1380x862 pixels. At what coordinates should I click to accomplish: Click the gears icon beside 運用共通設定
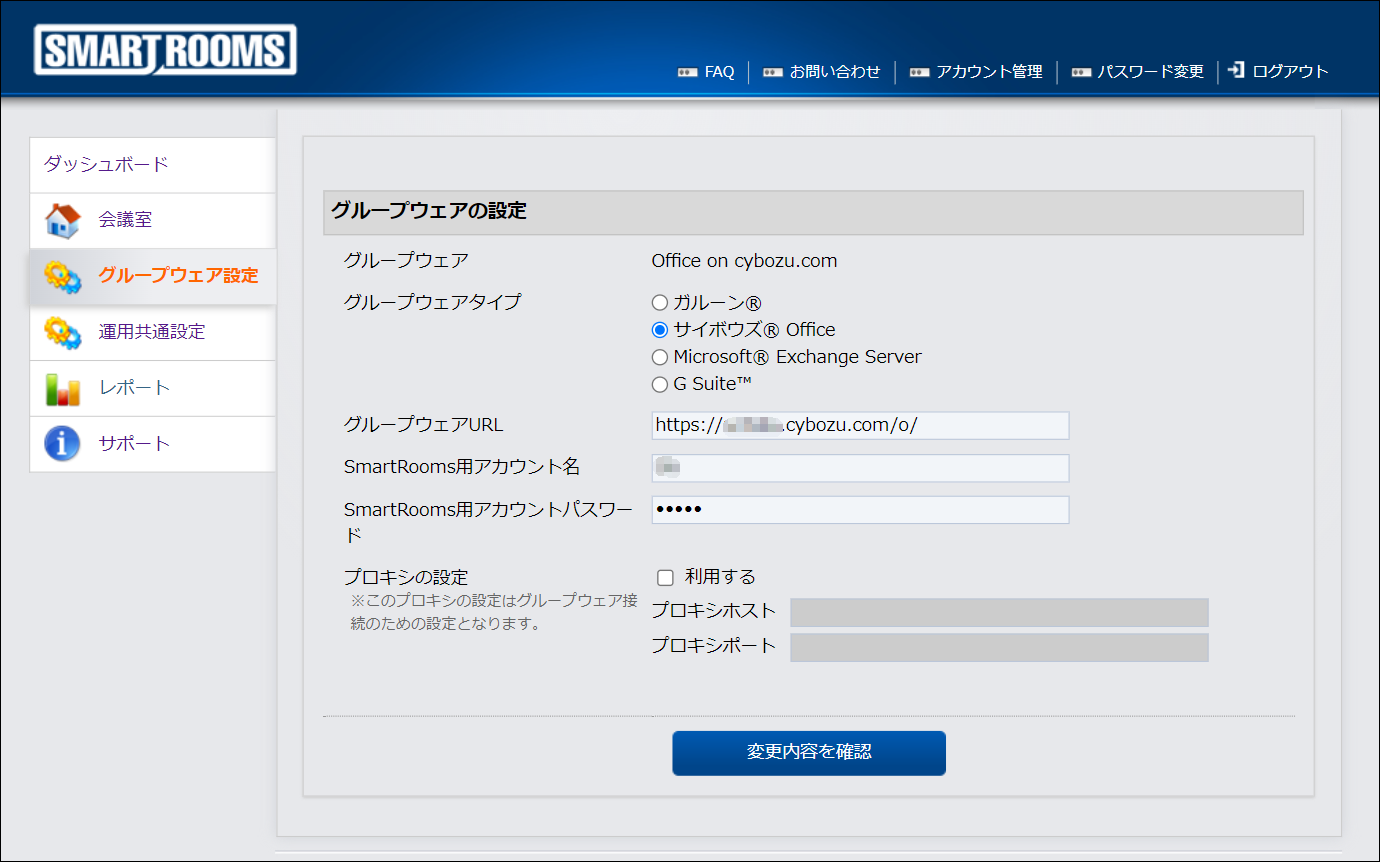(62, 333)
